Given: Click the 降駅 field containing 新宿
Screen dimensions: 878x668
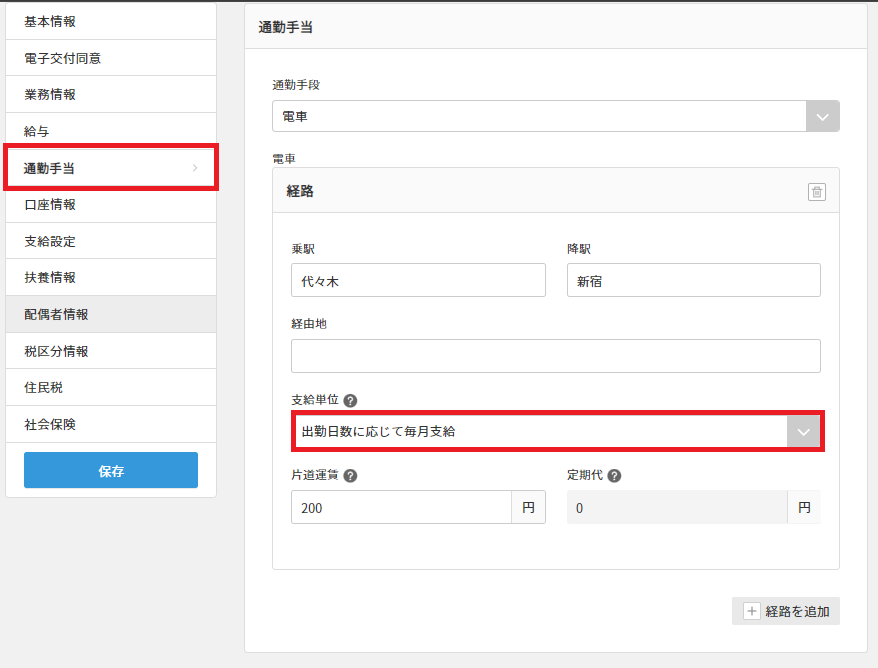Looking at the screenshot, I should 694,281.
